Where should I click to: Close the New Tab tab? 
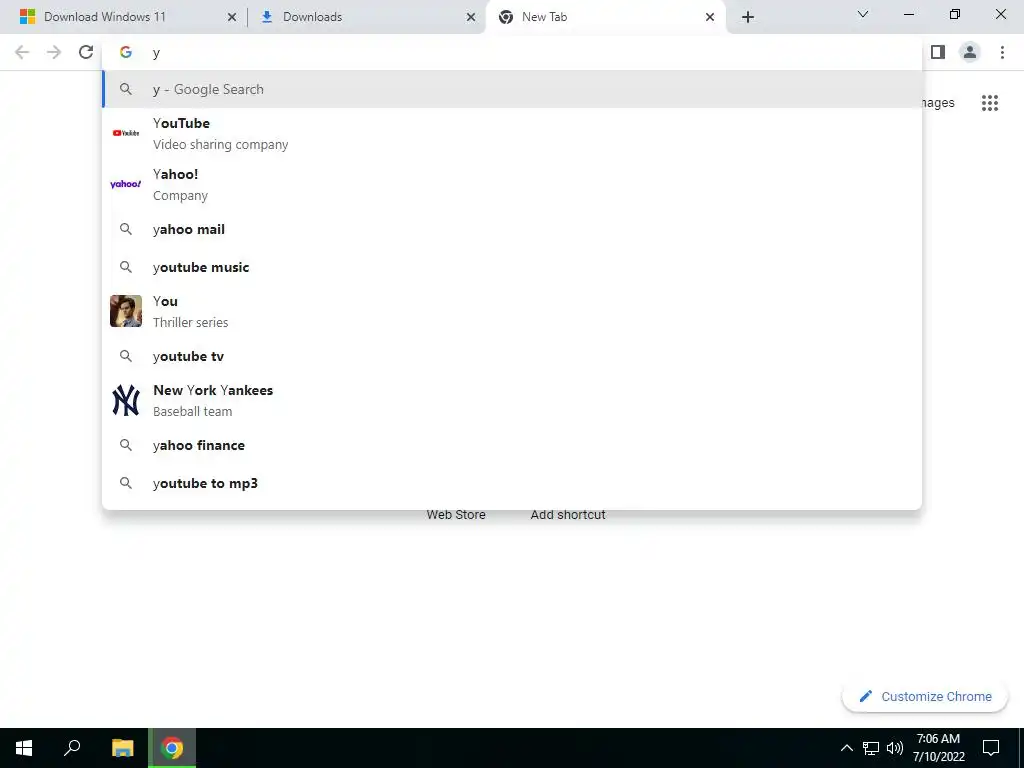710,17
